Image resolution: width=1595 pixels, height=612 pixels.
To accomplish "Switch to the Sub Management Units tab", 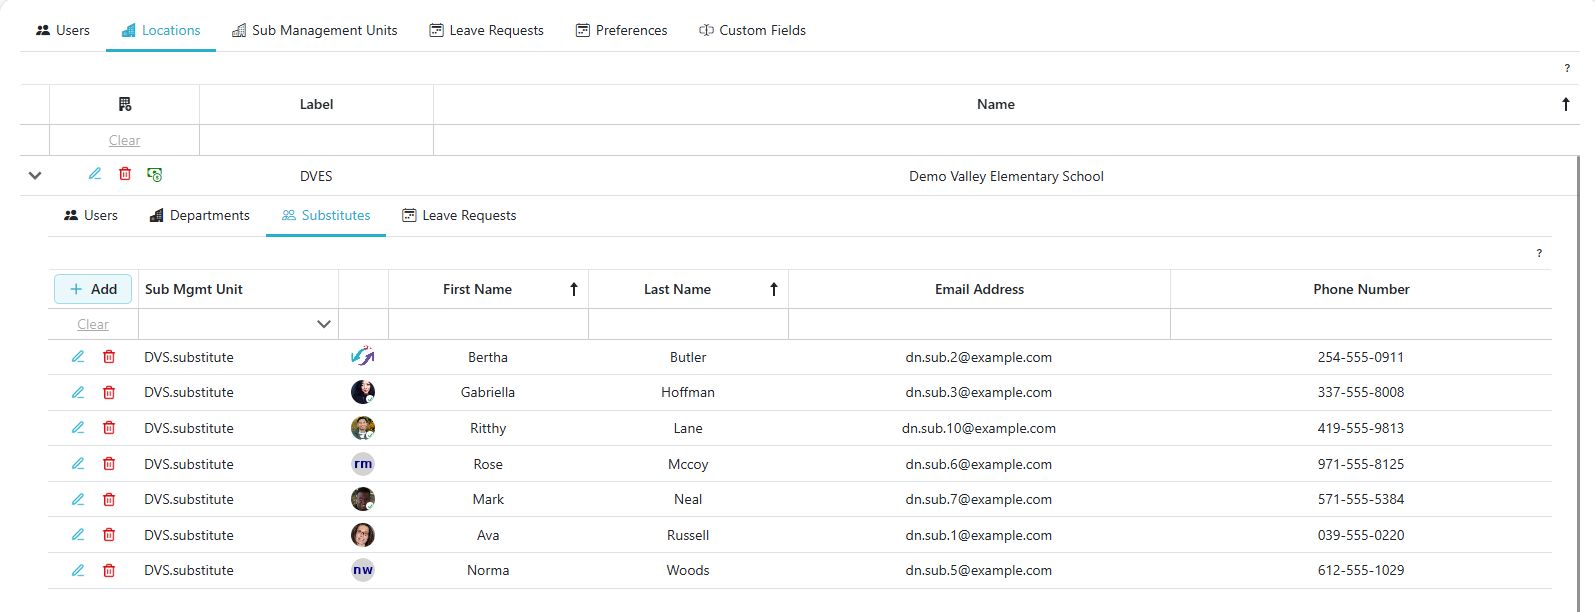I will [315, 30].
